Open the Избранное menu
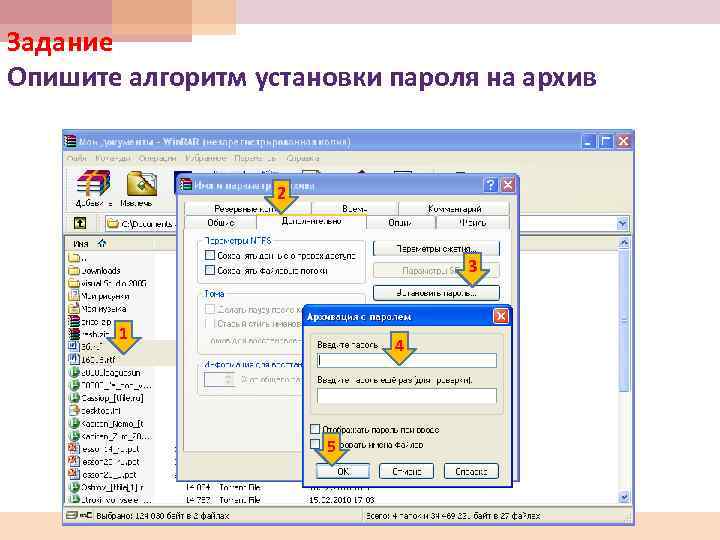Screen dimensions: 720x540 pos(206,158)
